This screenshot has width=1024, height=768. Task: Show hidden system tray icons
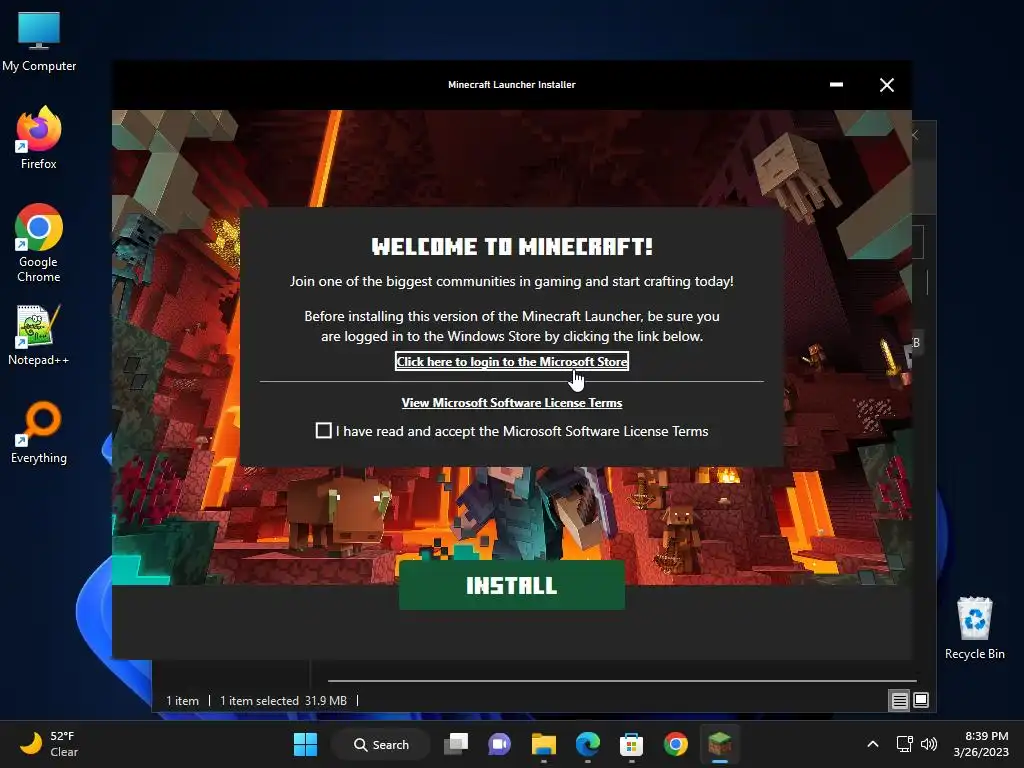coord(872,744)
